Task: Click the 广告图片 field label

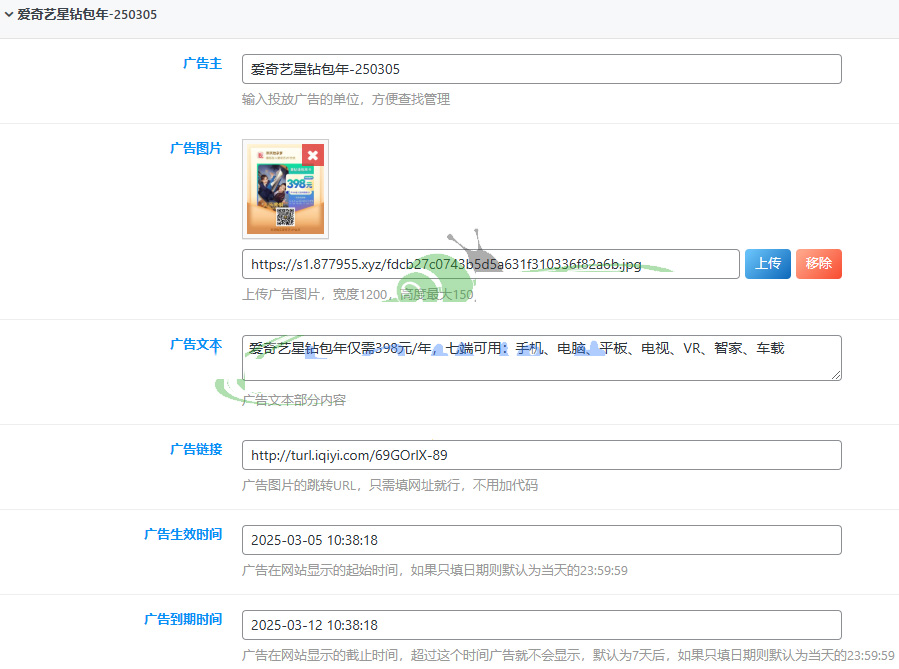Action: pyautogui.click(x=196, y=148)
